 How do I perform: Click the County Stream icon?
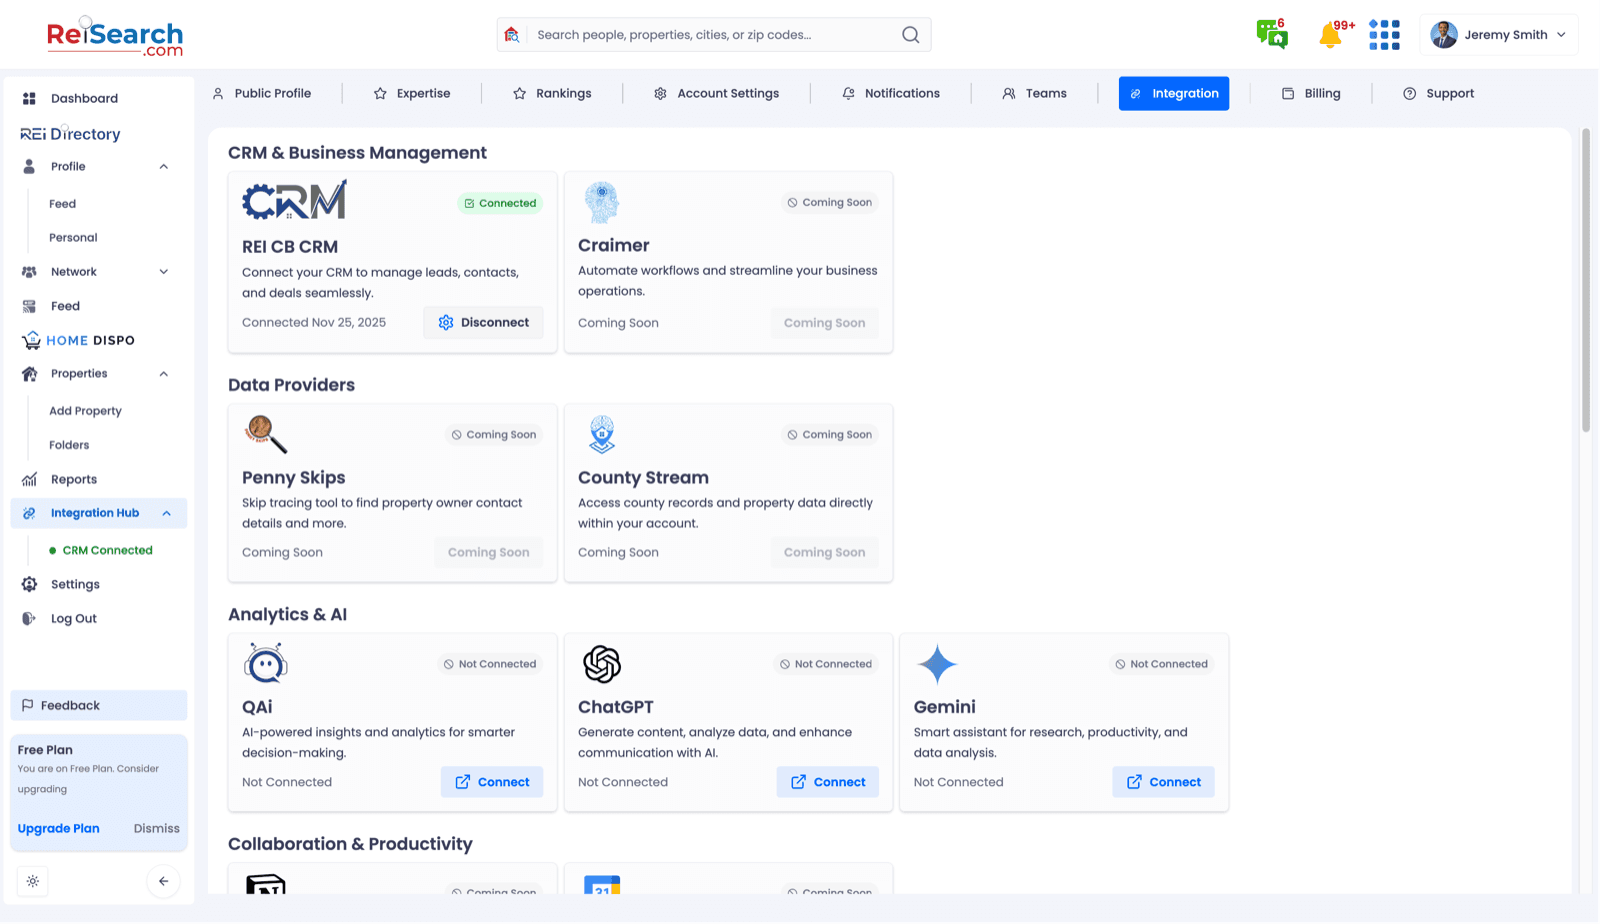click(601, 434)
